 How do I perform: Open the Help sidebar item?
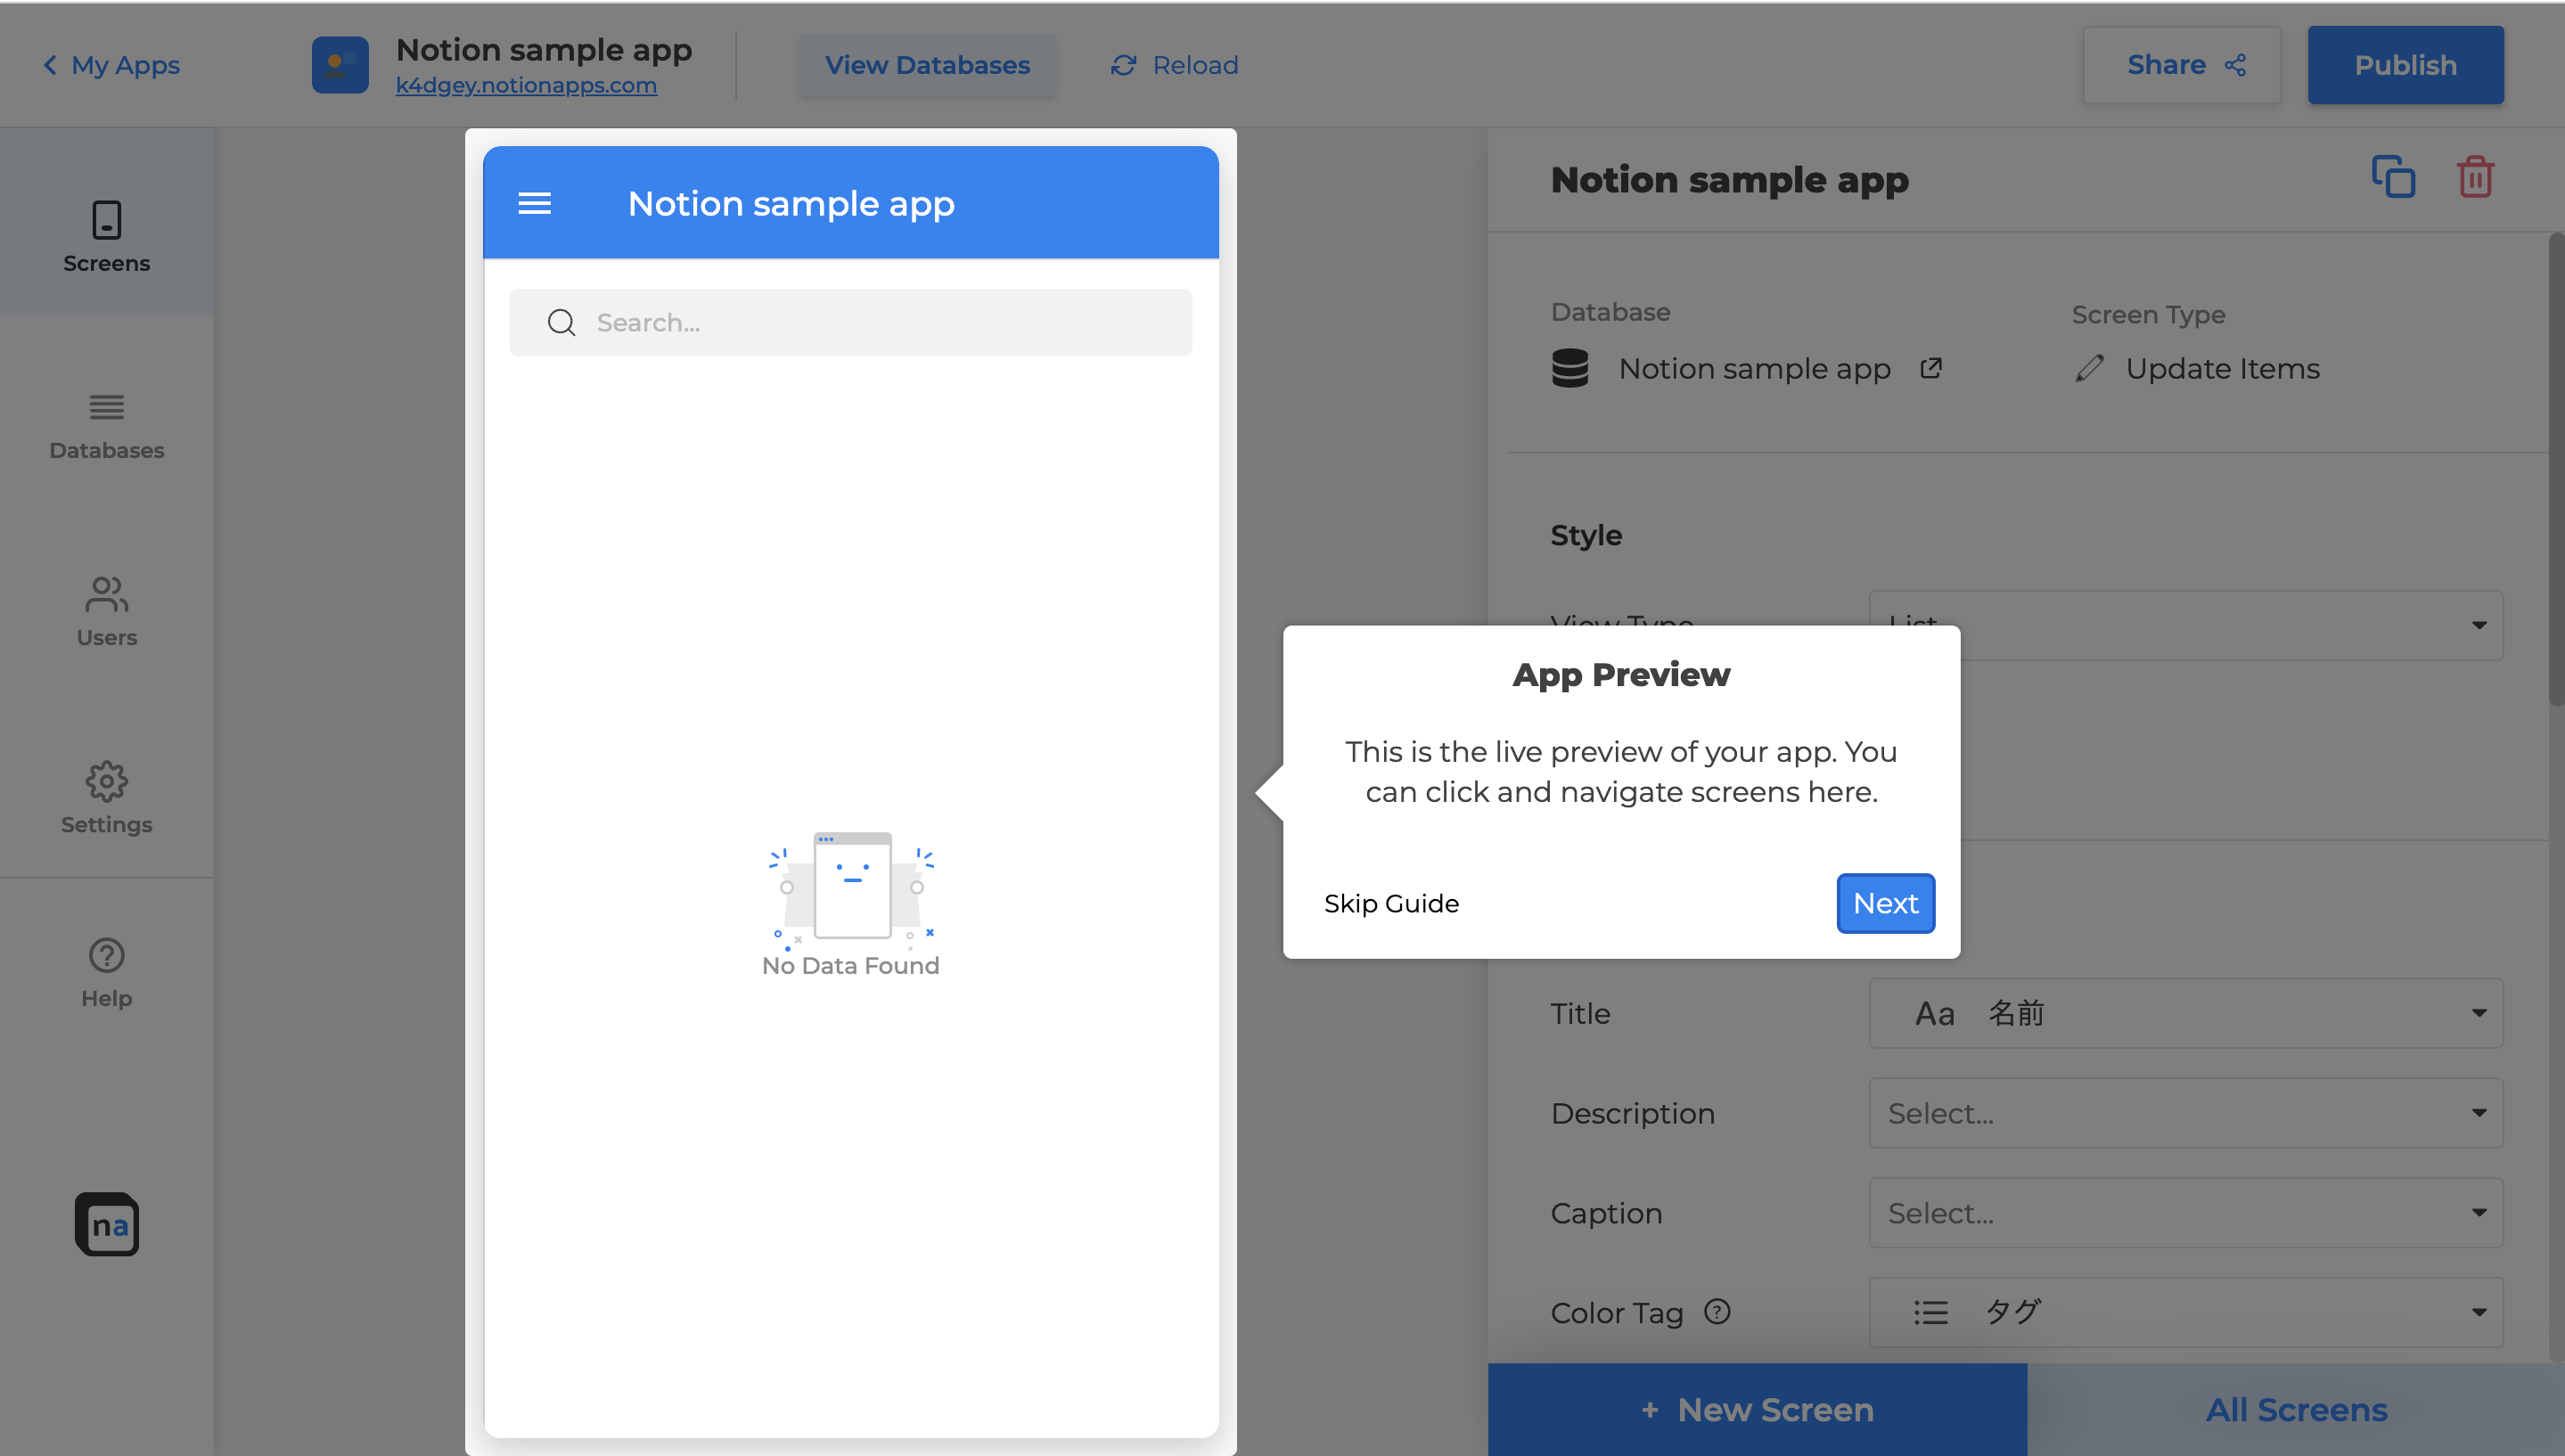point(107,972)
